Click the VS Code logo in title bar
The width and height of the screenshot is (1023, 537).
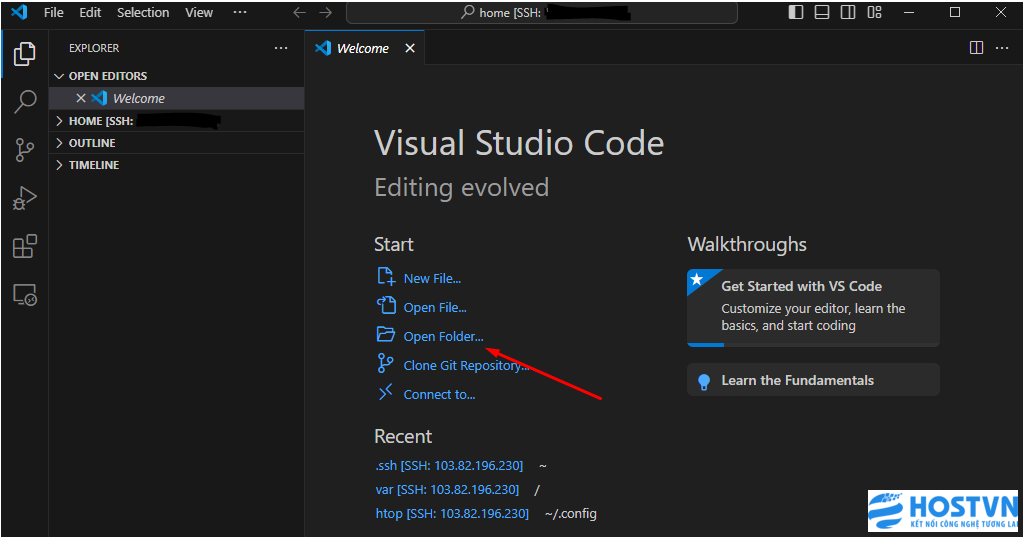click(20, 12)
